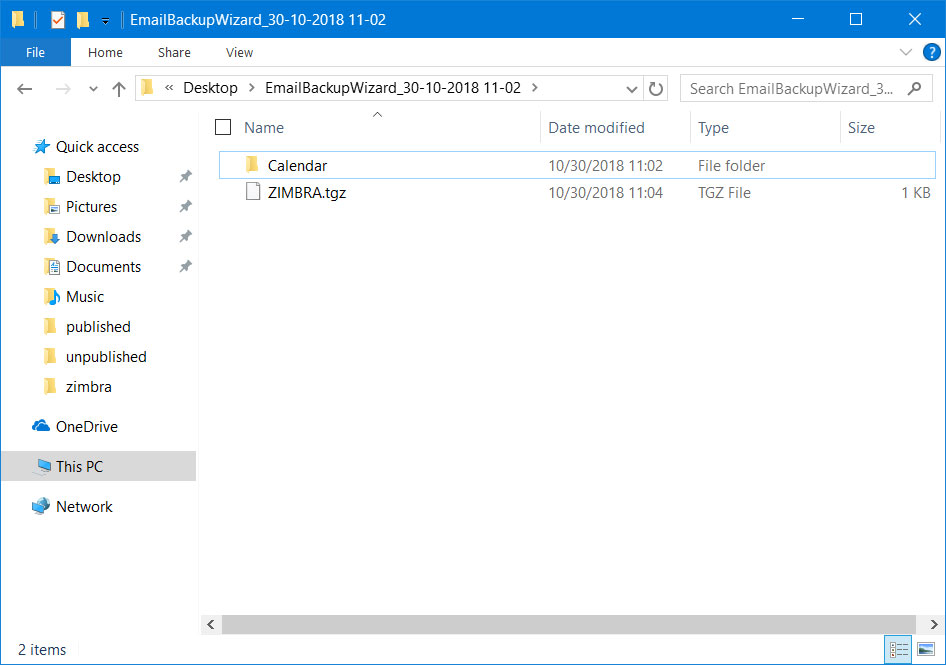Click date 10/30/2018 11:04 of ZIMBRA.tgz
The width and height of the screenshot is (946, 665).
tap(605, 193)
